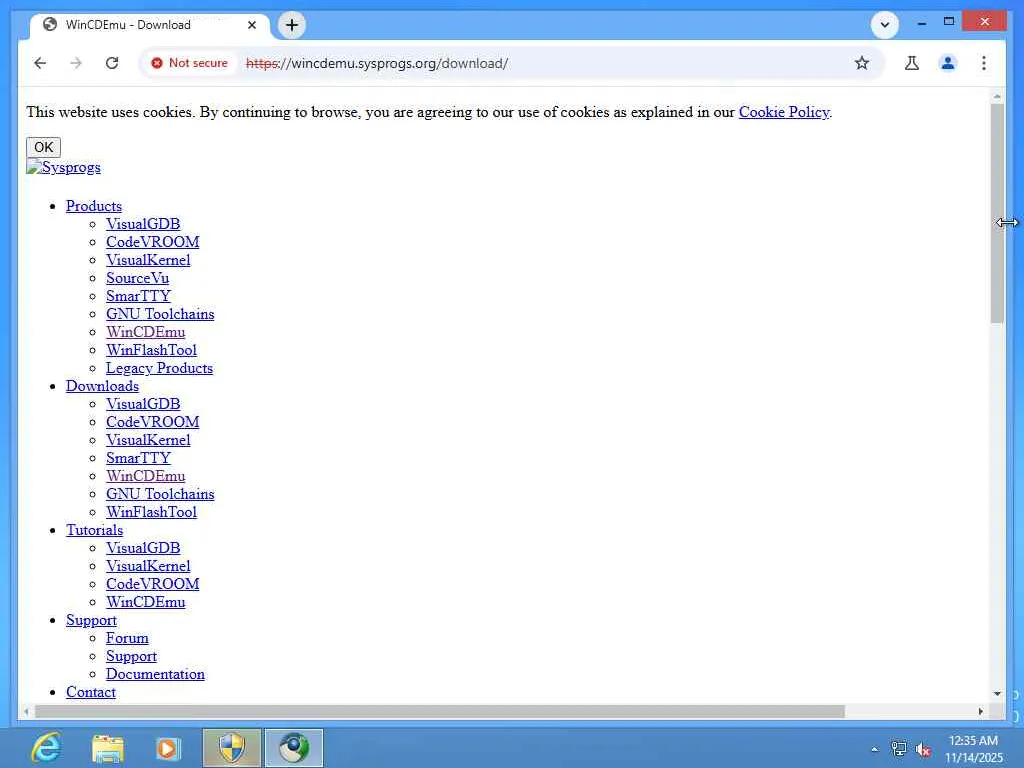Open the Support menu heading link
This screenshot has height=768, width=1024.
coord(91,620)
